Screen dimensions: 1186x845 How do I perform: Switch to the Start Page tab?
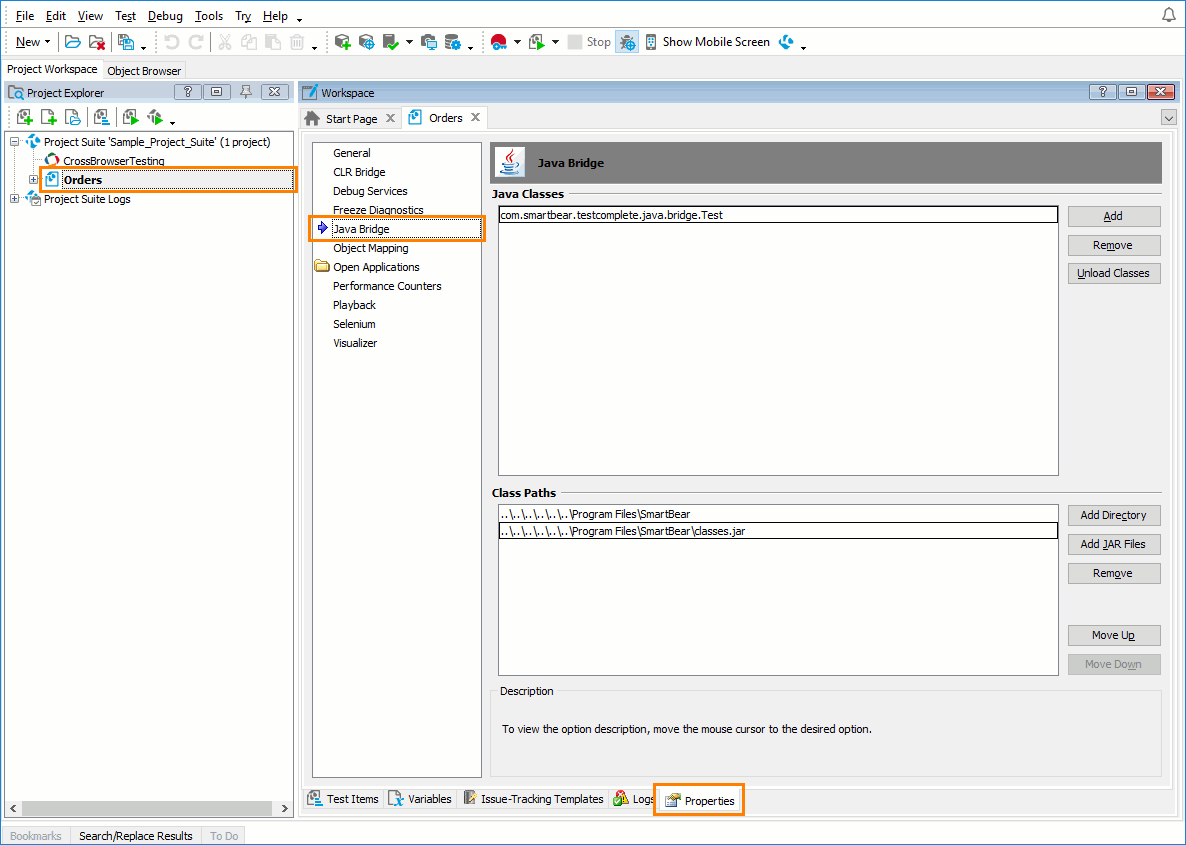point(351,119)
